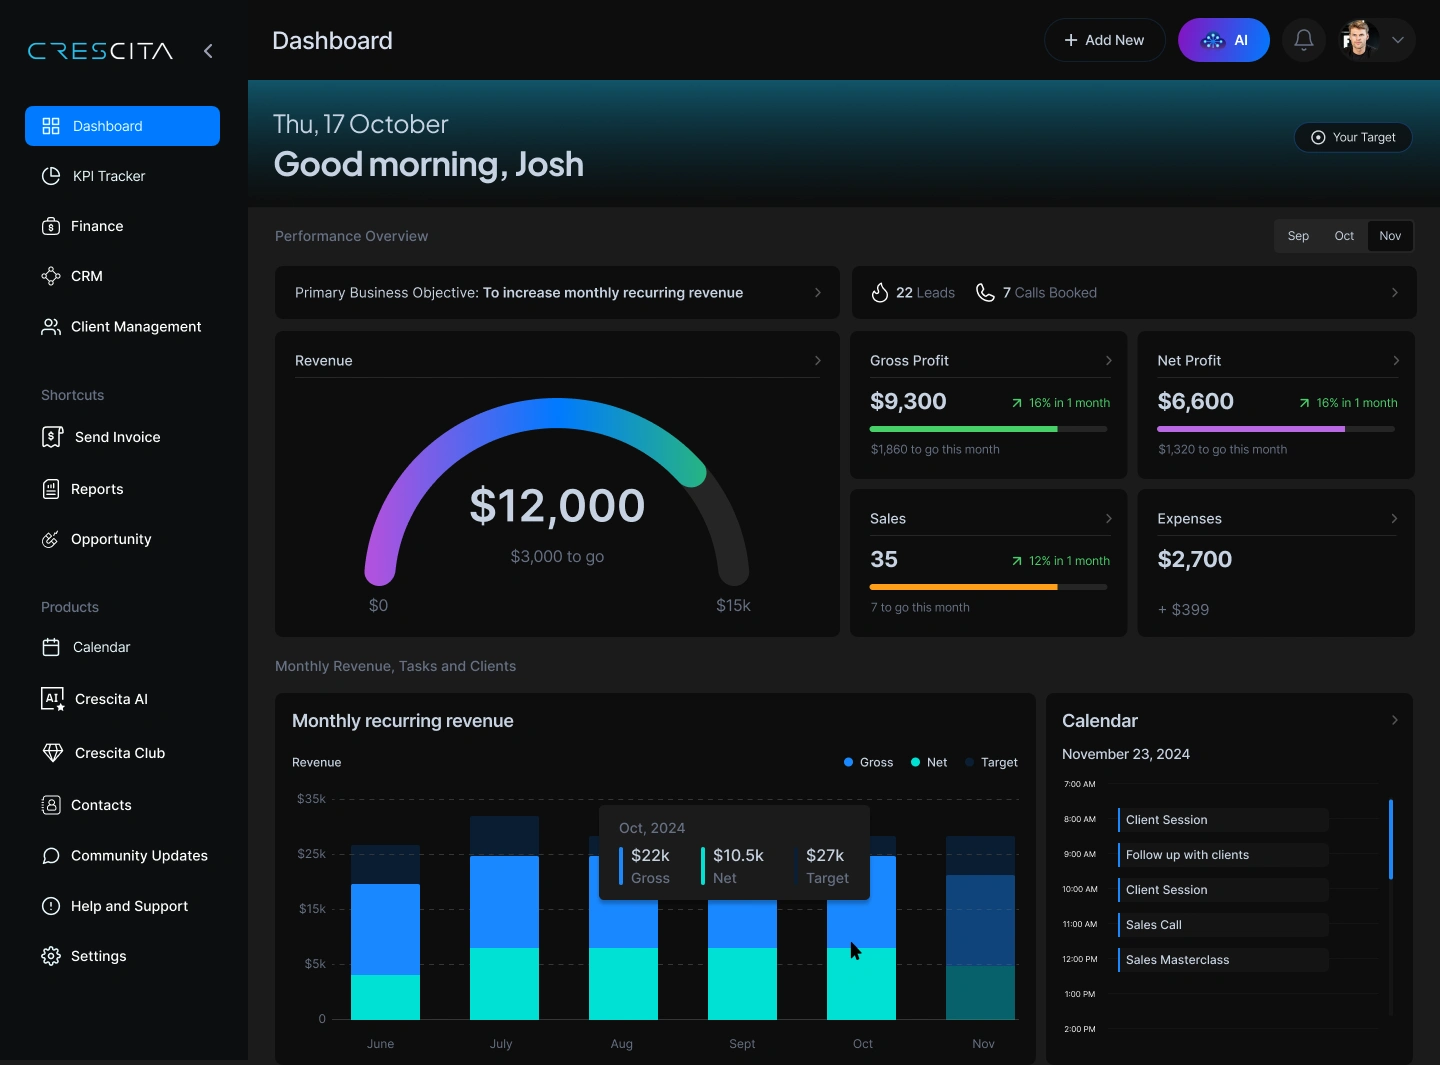Click the Gross Profit progress bar
The width and height of the screenshot is (1440, 1065).
click(988, 429)
